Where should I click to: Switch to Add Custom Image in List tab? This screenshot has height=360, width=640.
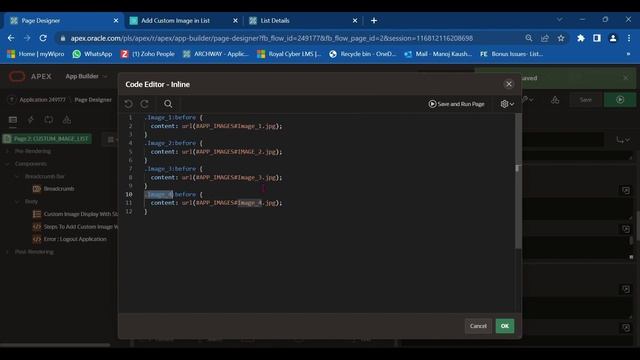(176, 20)
